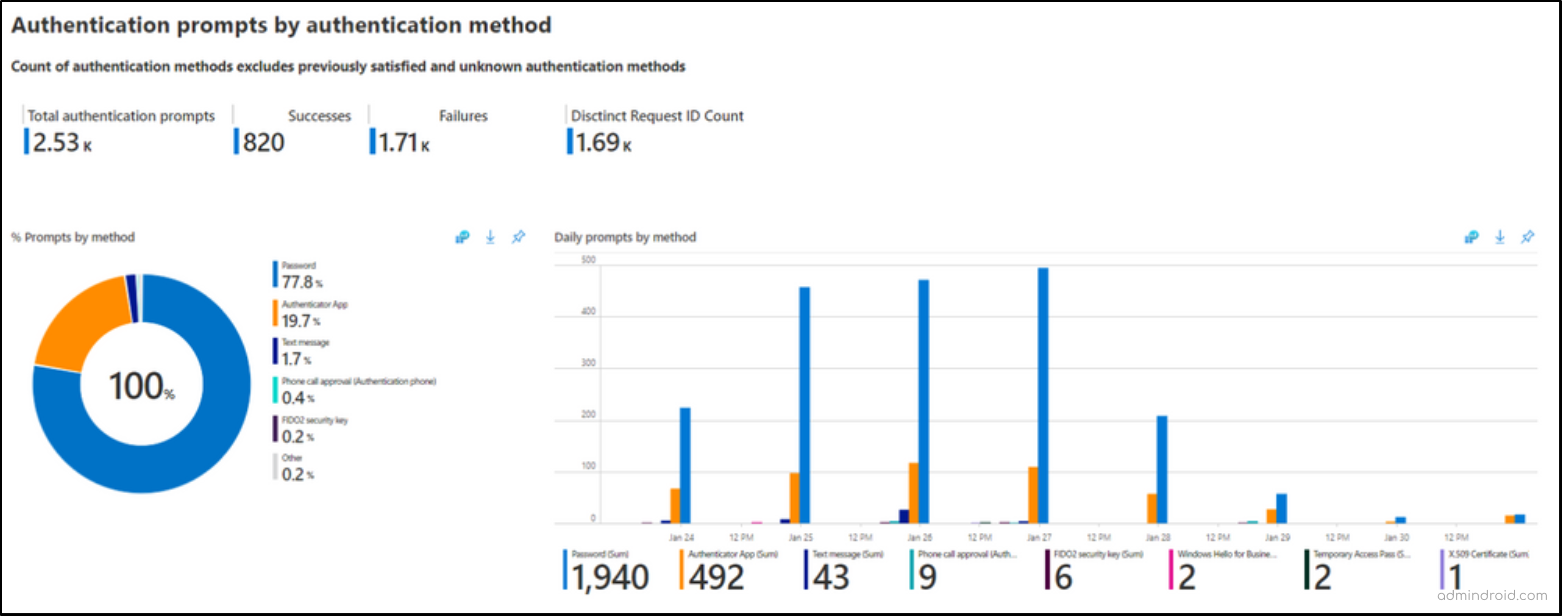Pin the Daily prompts chart to dashboard

click(x=1527, y=237)
